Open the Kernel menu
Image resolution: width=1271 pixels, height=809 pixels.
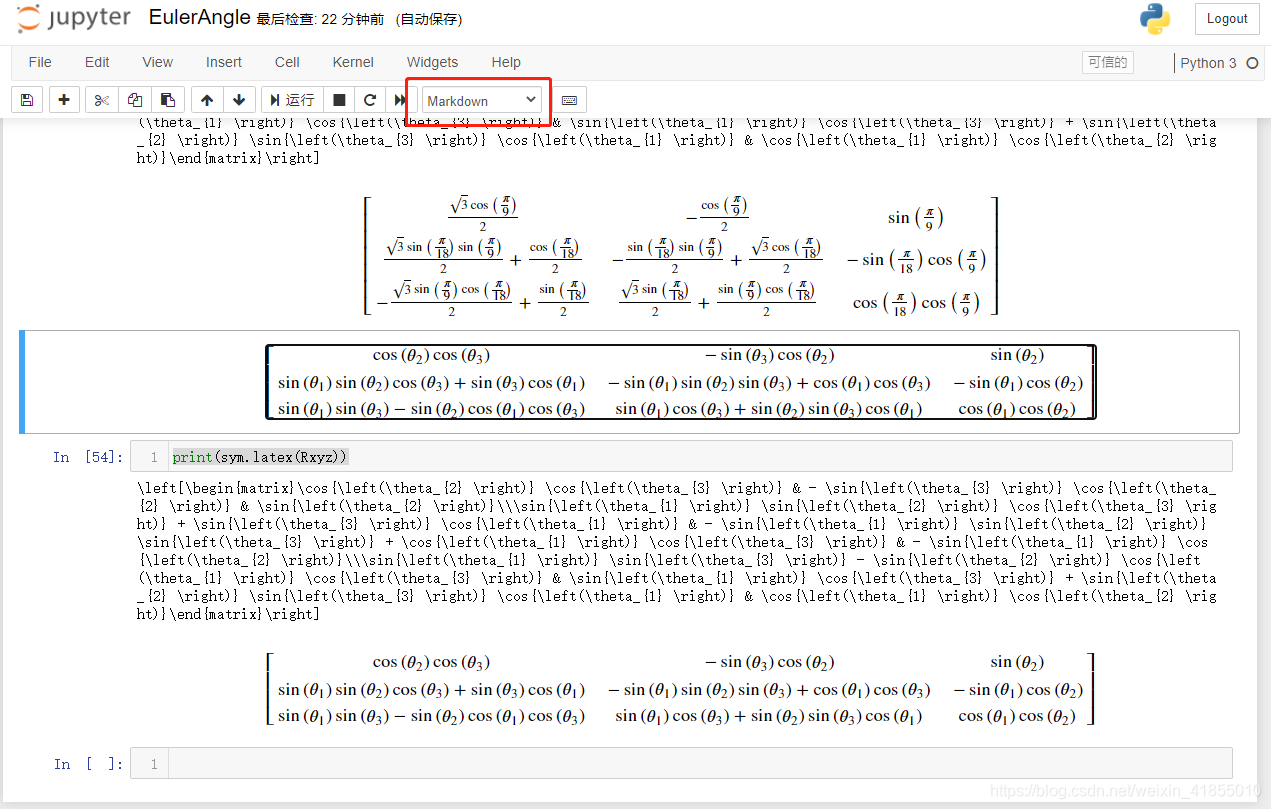click(x=352, y=62)
